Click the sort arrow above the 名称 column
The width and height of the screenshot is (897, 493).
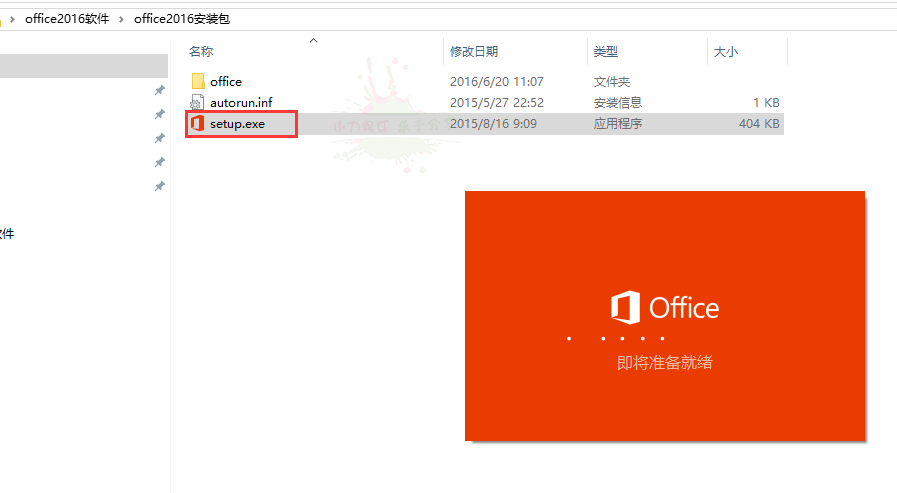[x=313, y=41]
